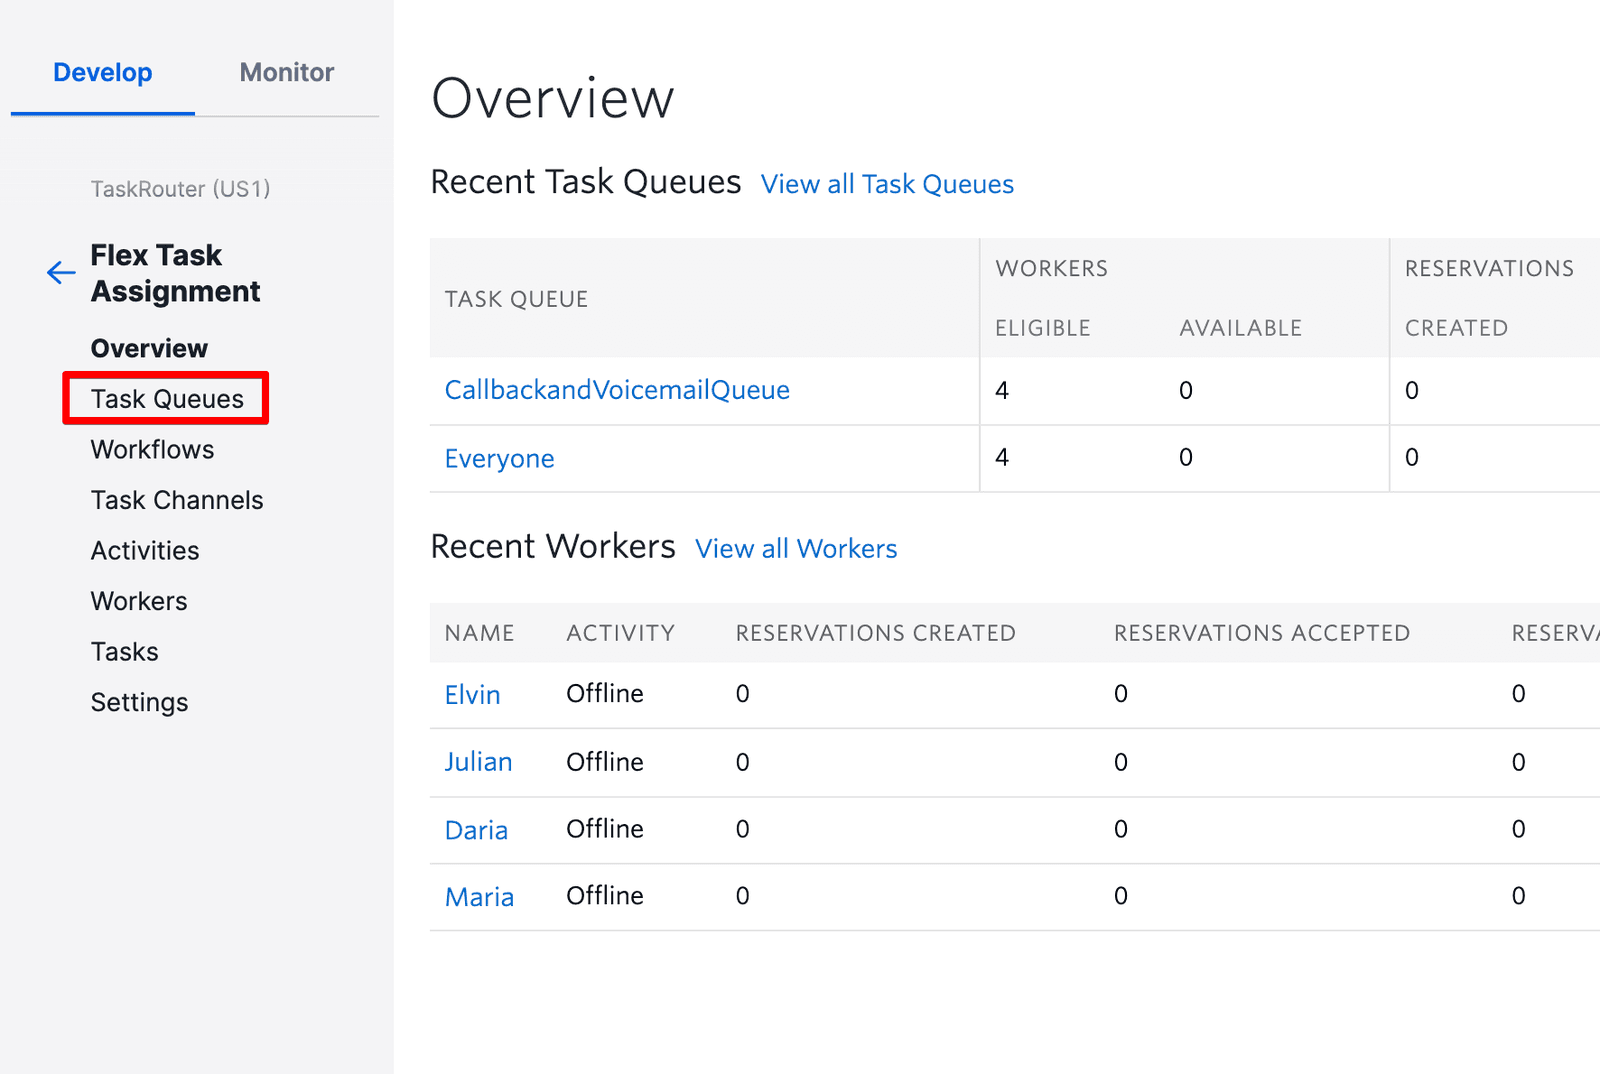
Task: Open the CallbackandVoicemailQueue task queue
Action: tap(617, 390)
